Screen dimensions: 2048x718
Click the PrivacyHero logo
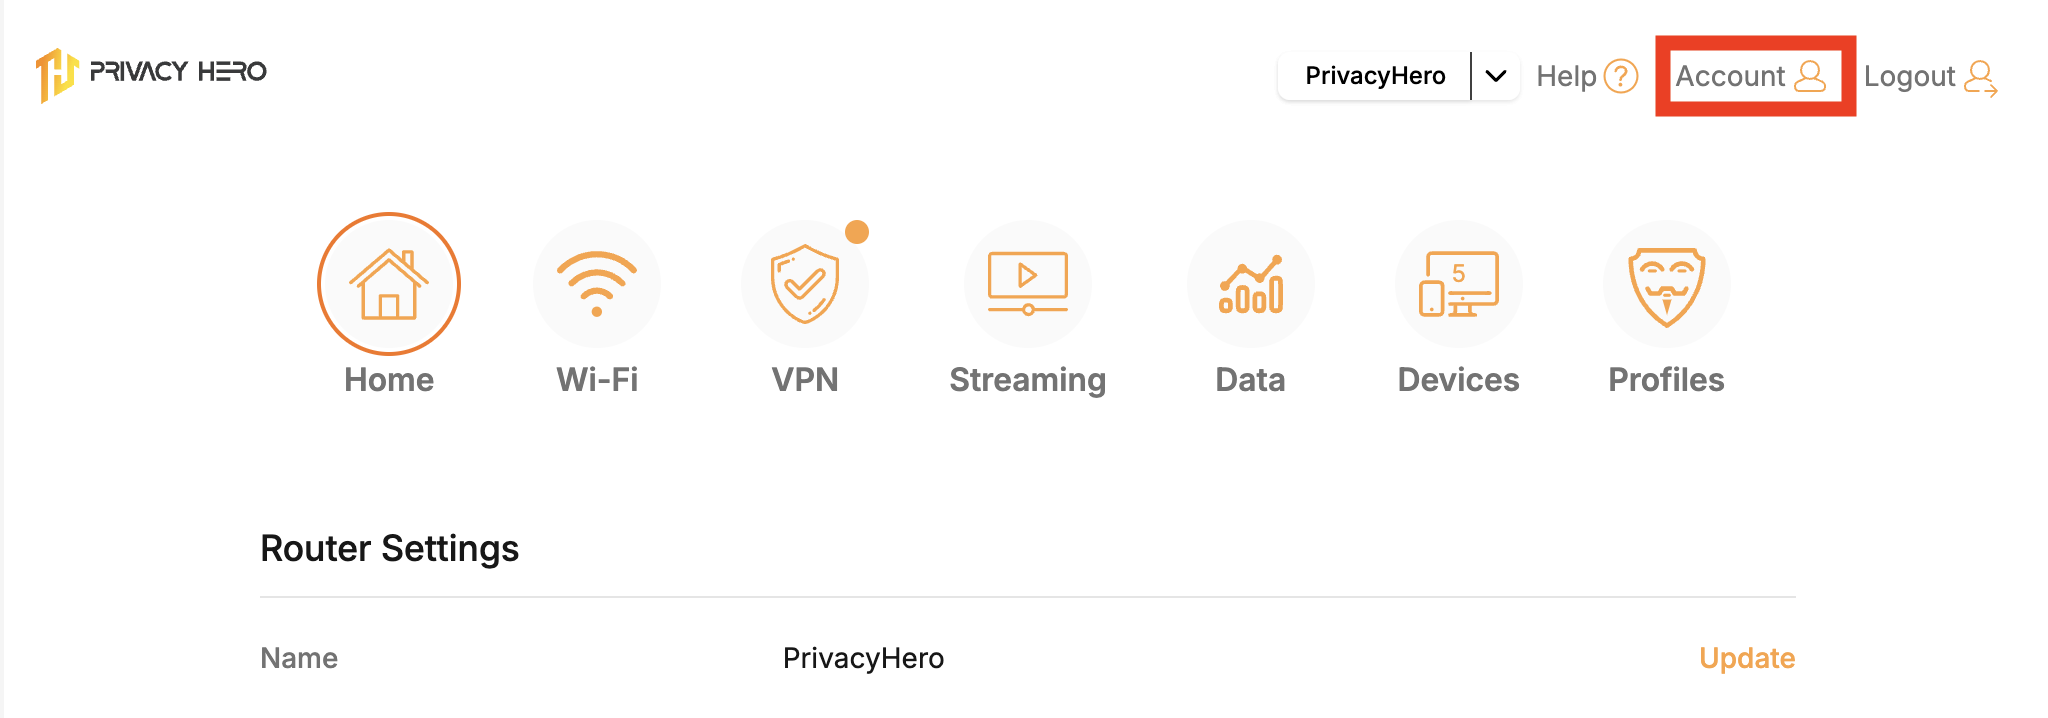click(x=150, y=72)
